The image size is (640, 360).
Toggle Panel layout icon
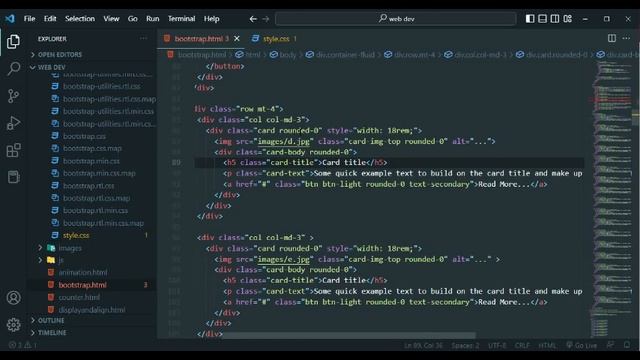[x=542, y=19]
